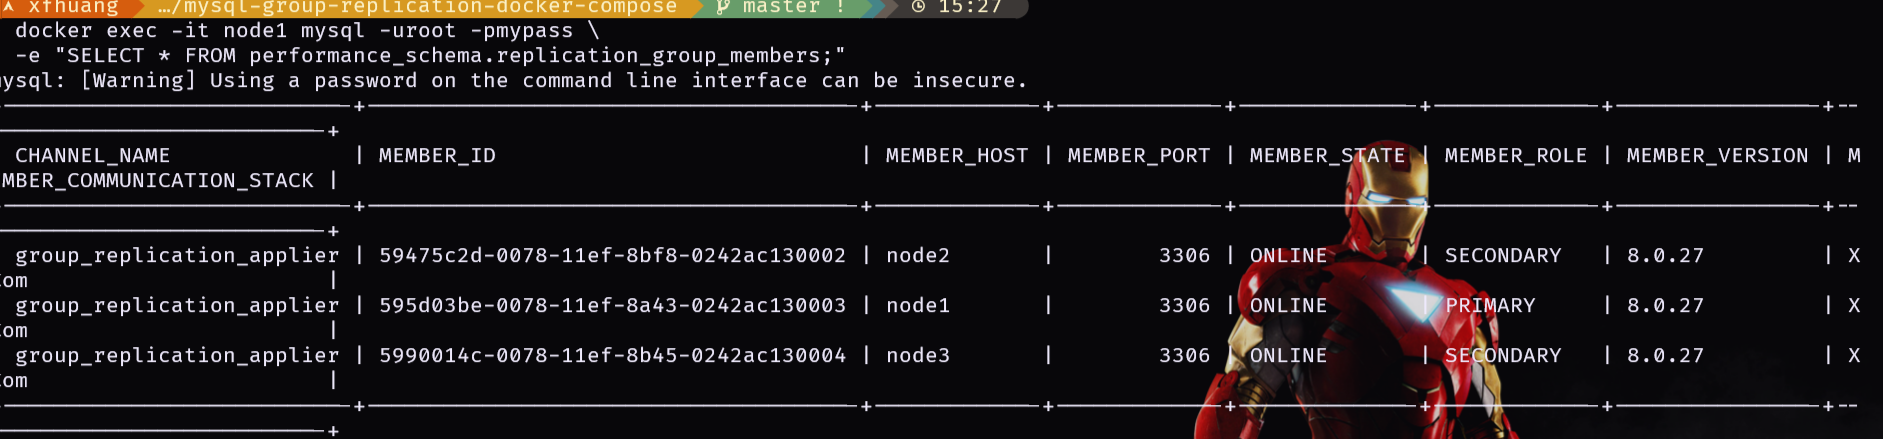Click the MEMBER_ROLE column header
The height and width of the screenshot is (439, 1883).
coord(1516,156)
